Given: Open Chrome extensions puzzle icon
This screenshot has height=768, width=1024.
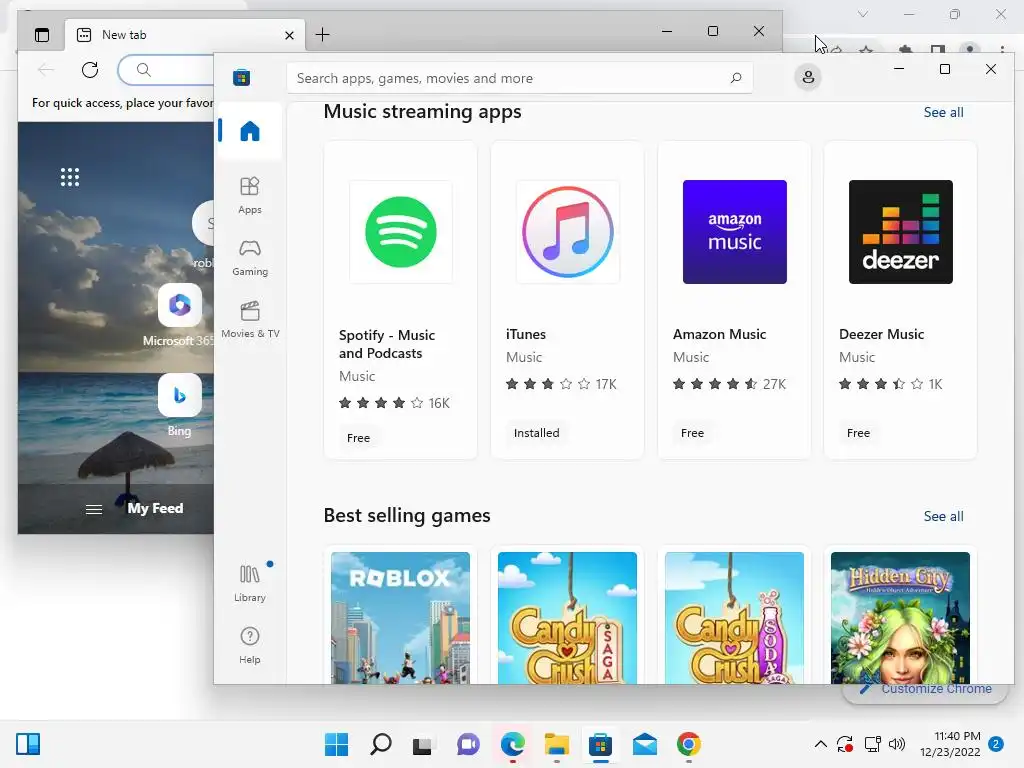Looking at the screenshot, I should [x=905, y=49].
